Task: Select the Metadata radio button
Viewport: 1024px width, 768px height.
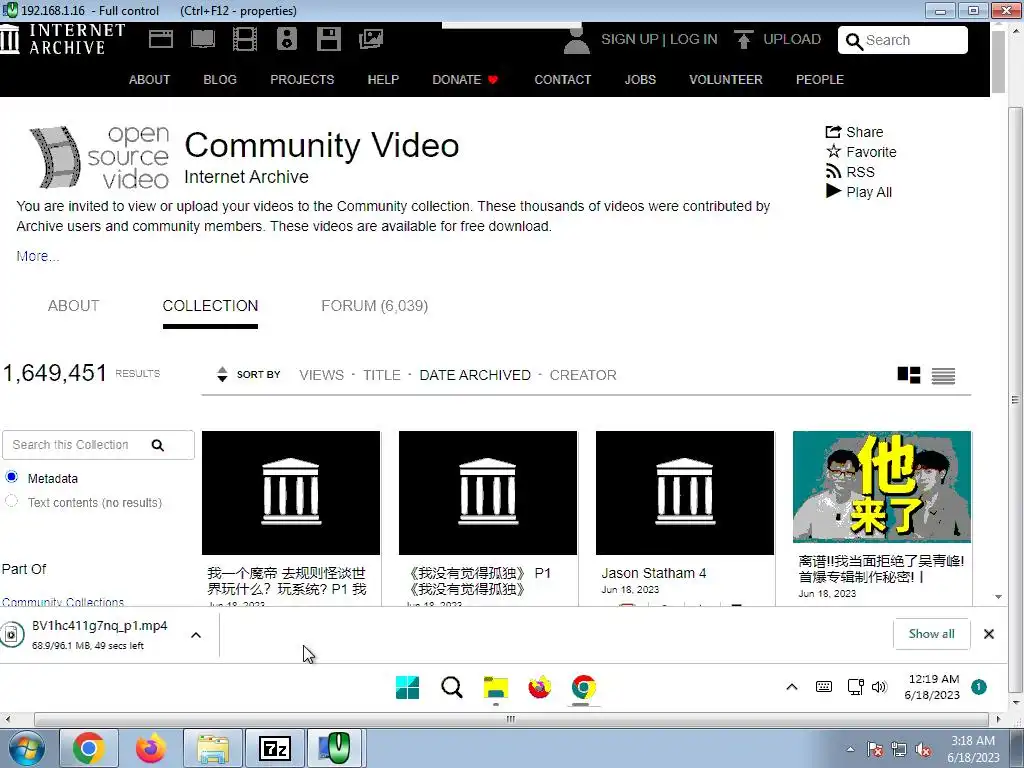Action: pos(11,477)
